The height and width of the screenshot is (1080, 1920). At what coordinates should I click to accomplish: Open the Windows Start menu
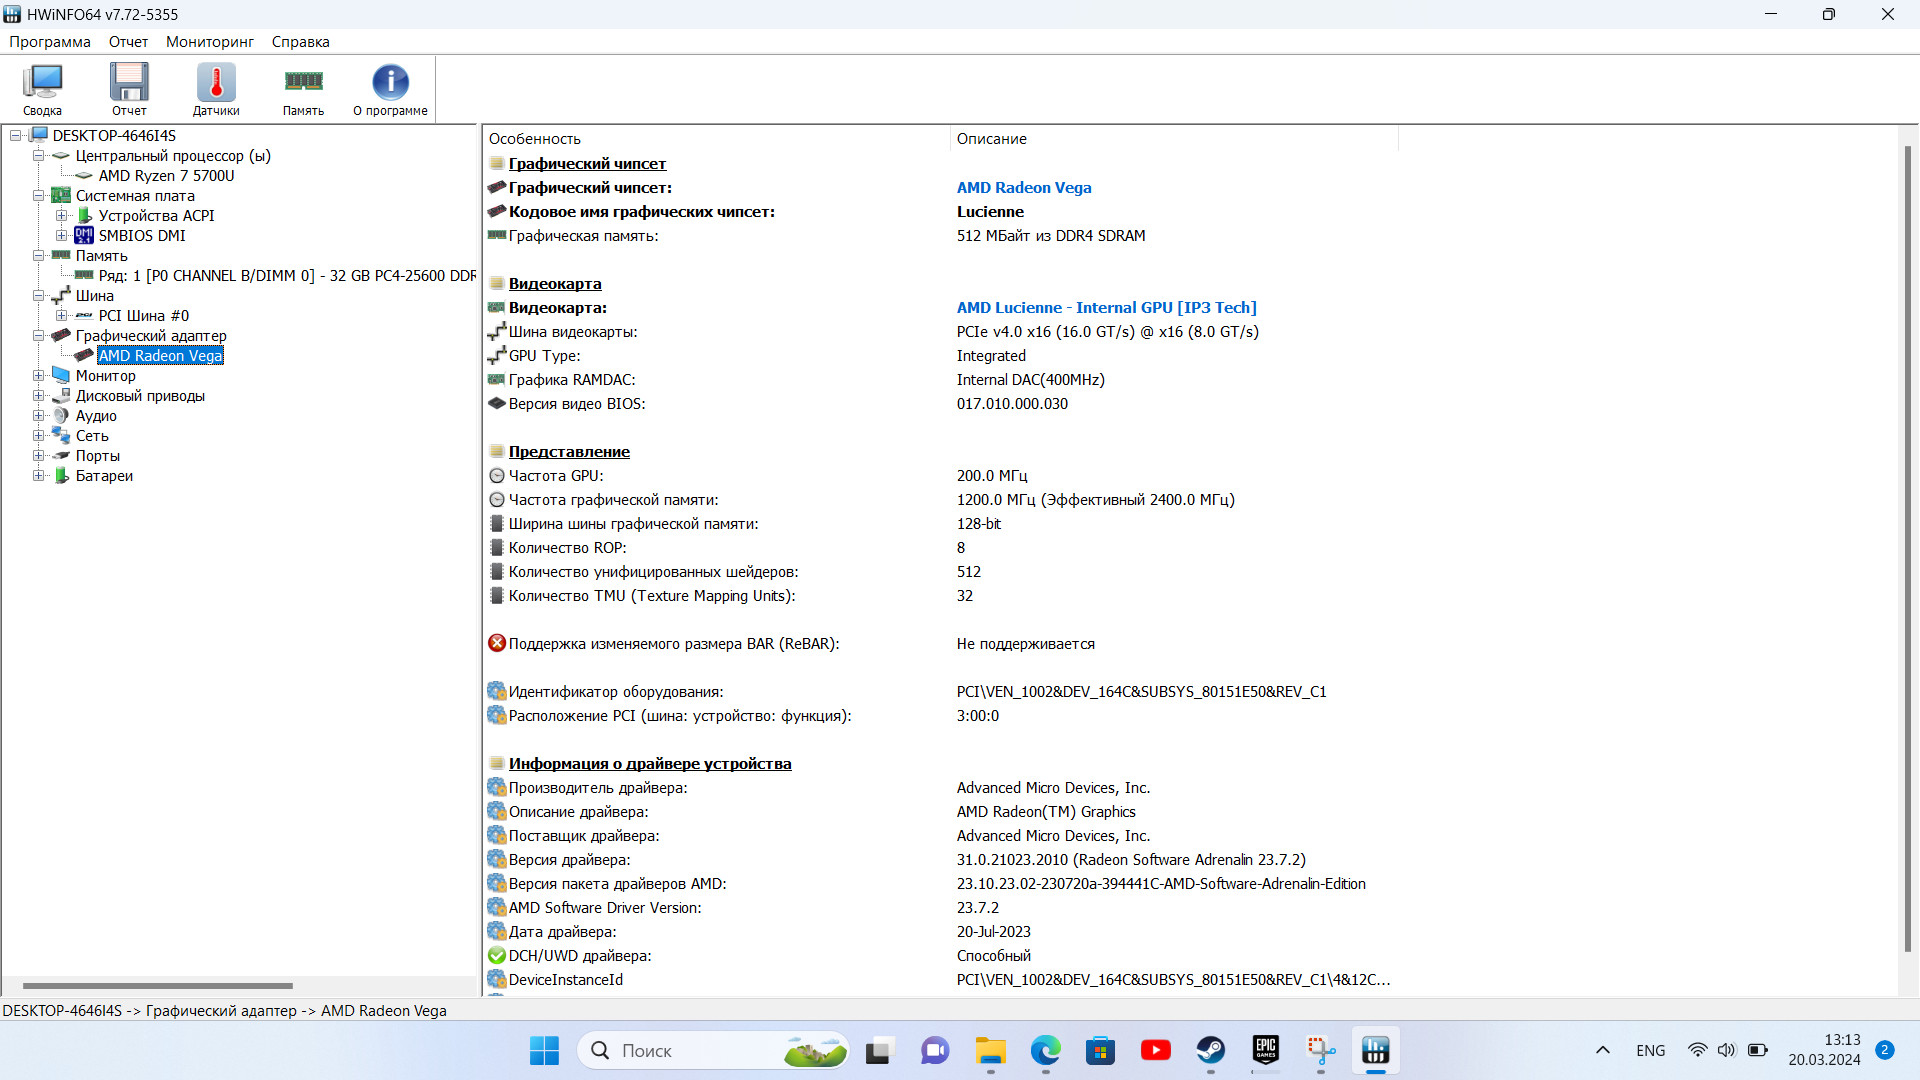544,1051
